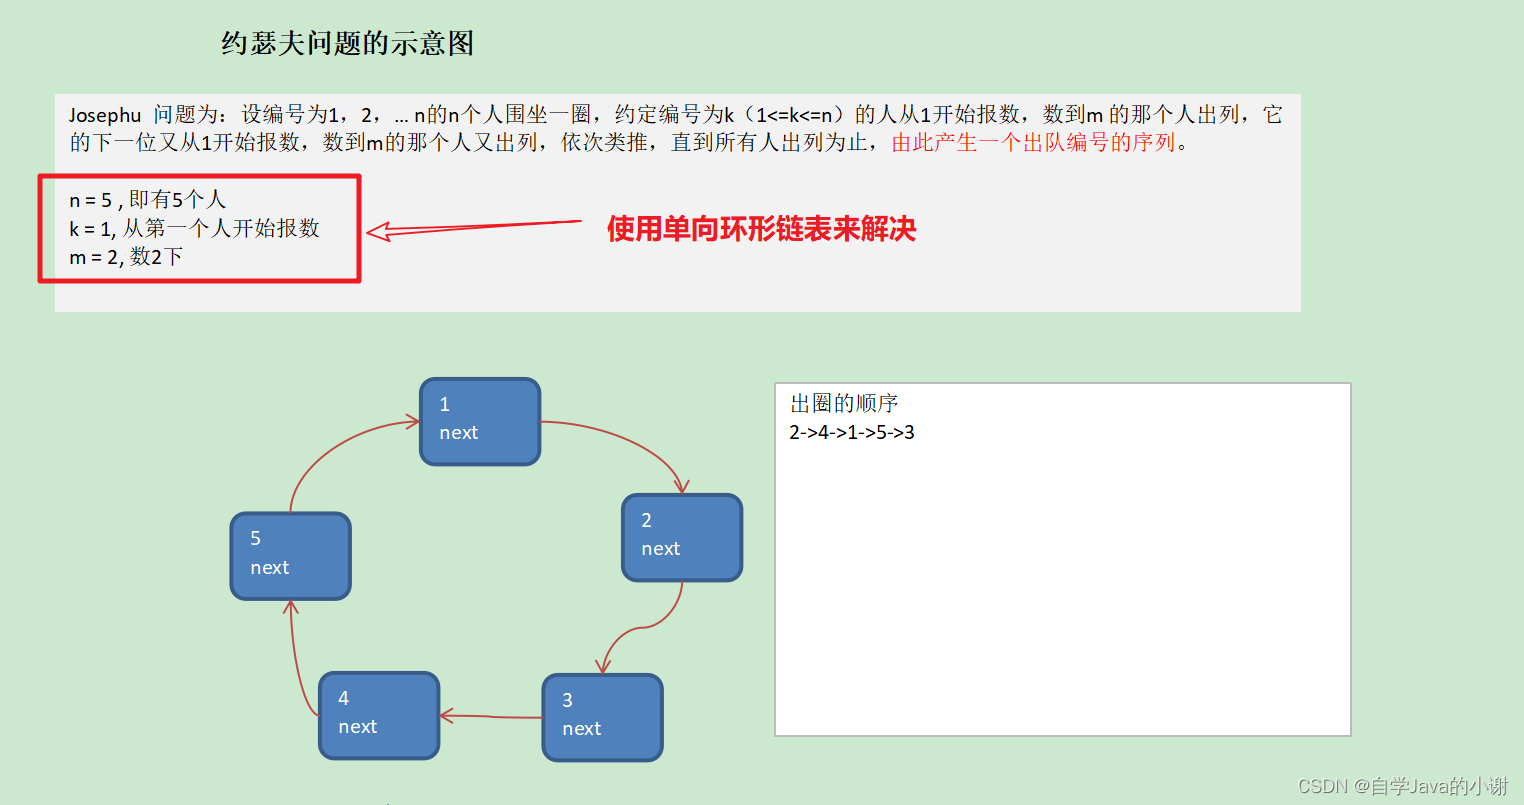Screen dimensions: 1524x805
Task: Select node box 4 in diagram
Action: [x=379, y=715]
